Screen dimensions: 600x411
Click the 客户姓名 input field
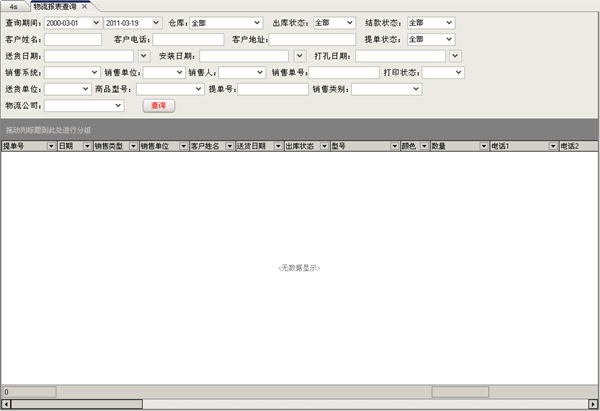[x=72, y=39]
